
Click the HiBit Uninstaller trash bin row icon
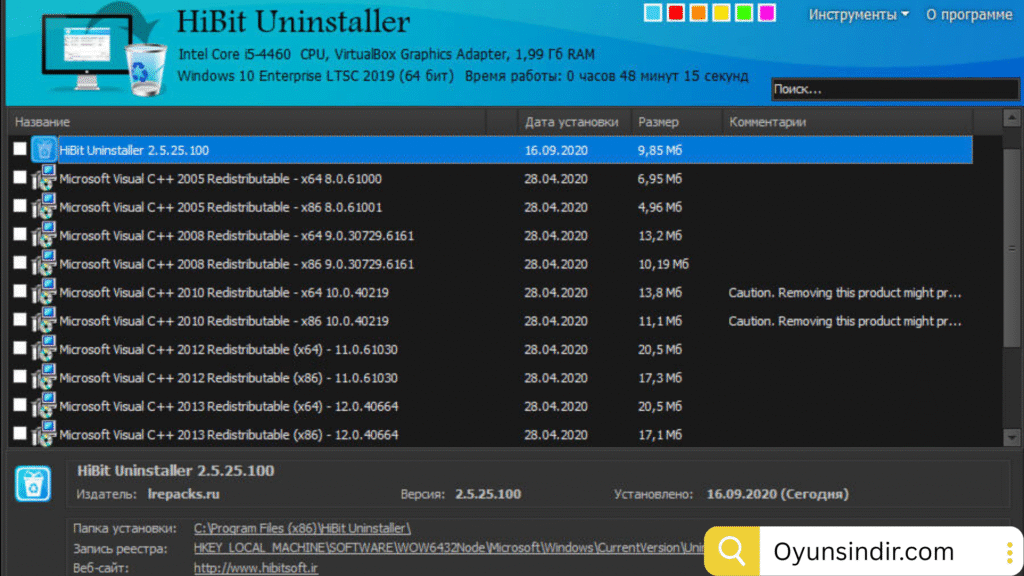coord(44,150)
